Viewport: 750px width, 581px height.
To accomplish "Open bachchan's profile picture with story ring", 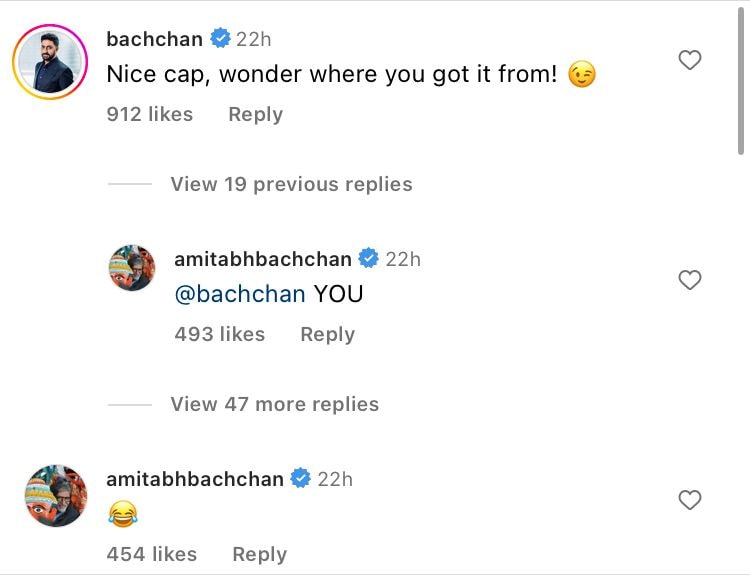I will [49, 62].
